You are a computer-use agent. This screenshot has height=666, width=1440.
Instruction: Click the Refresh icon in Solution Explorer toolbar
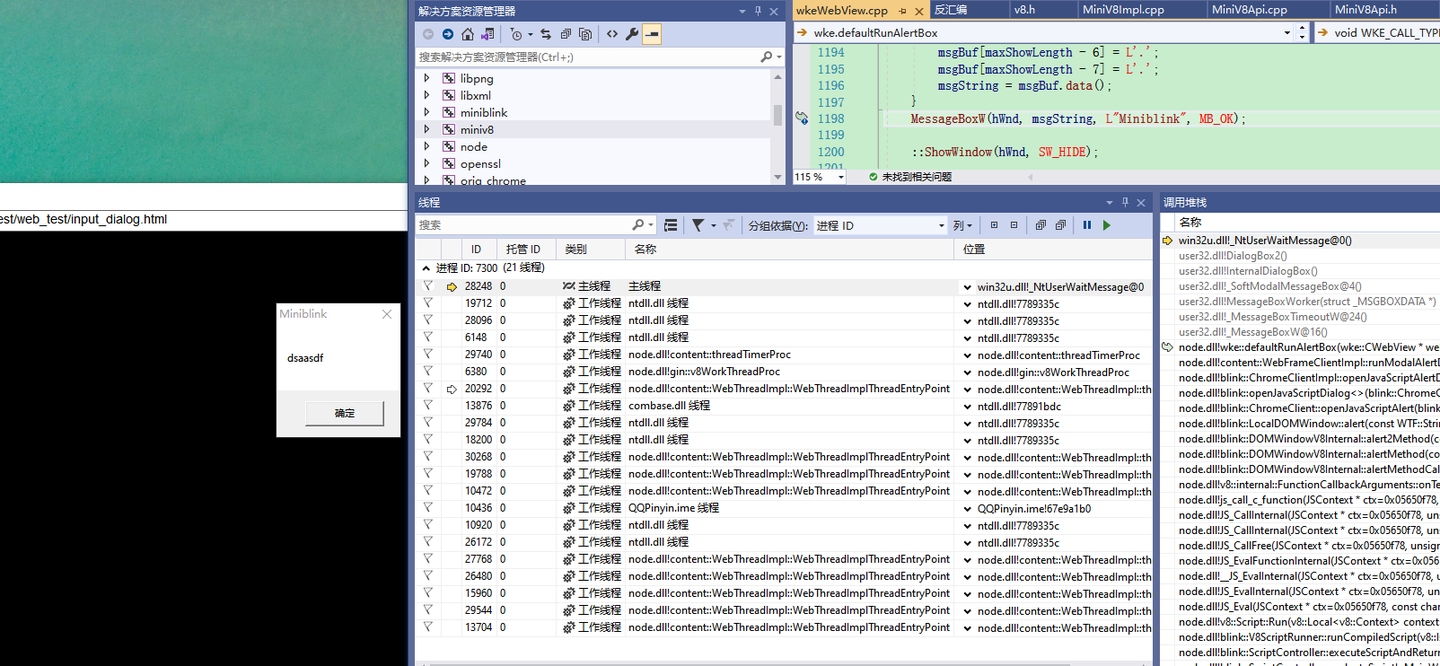point(546,33)
